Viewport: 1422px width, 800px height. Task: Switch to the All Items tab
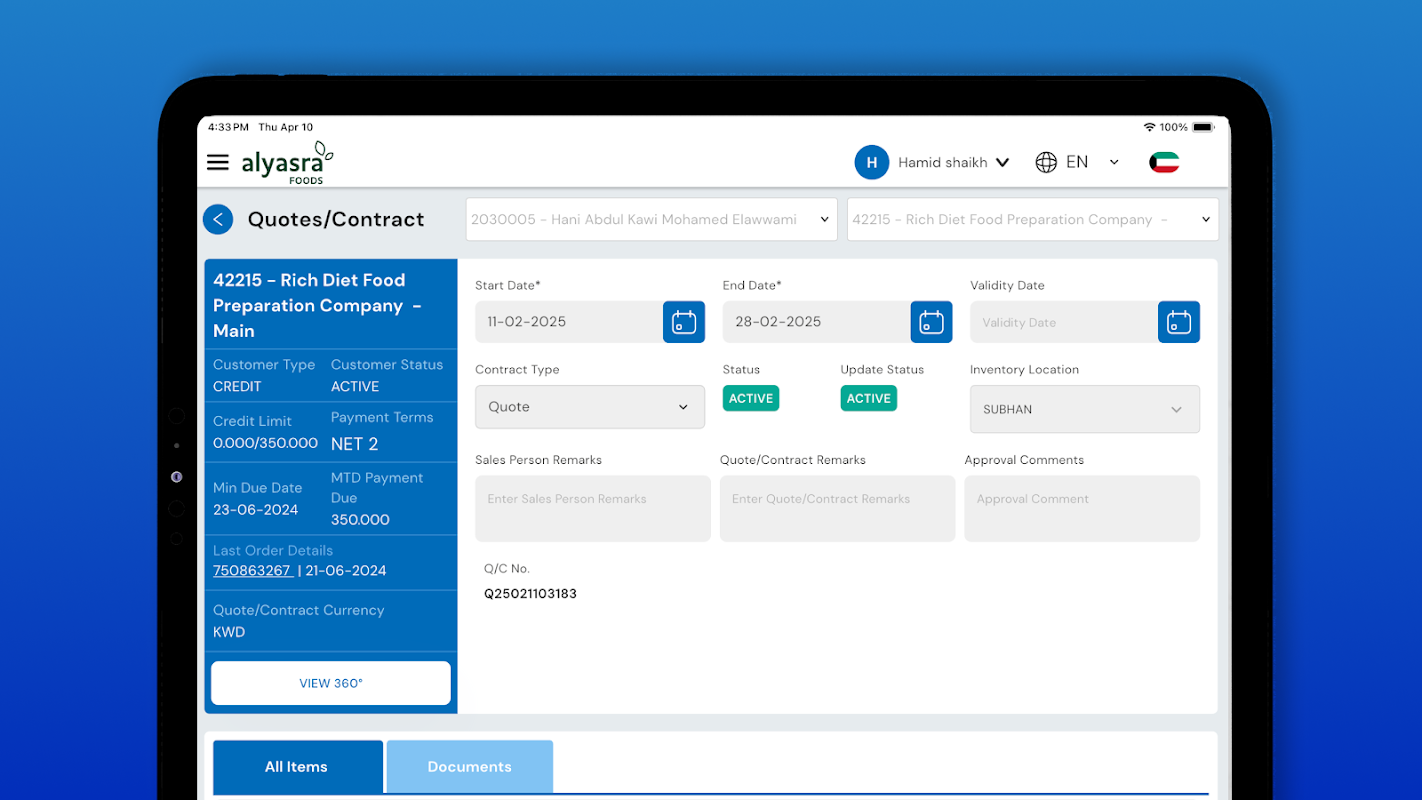[298, 767]
